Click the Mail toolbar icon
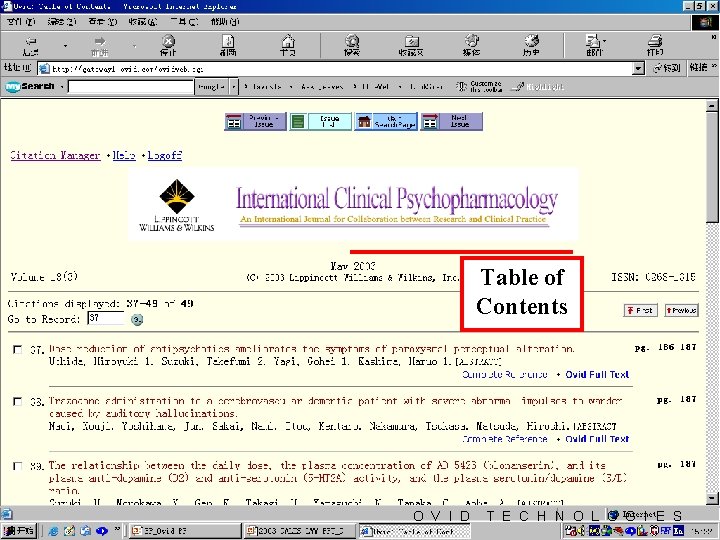The image size is (720, 540). click(593, 45)
